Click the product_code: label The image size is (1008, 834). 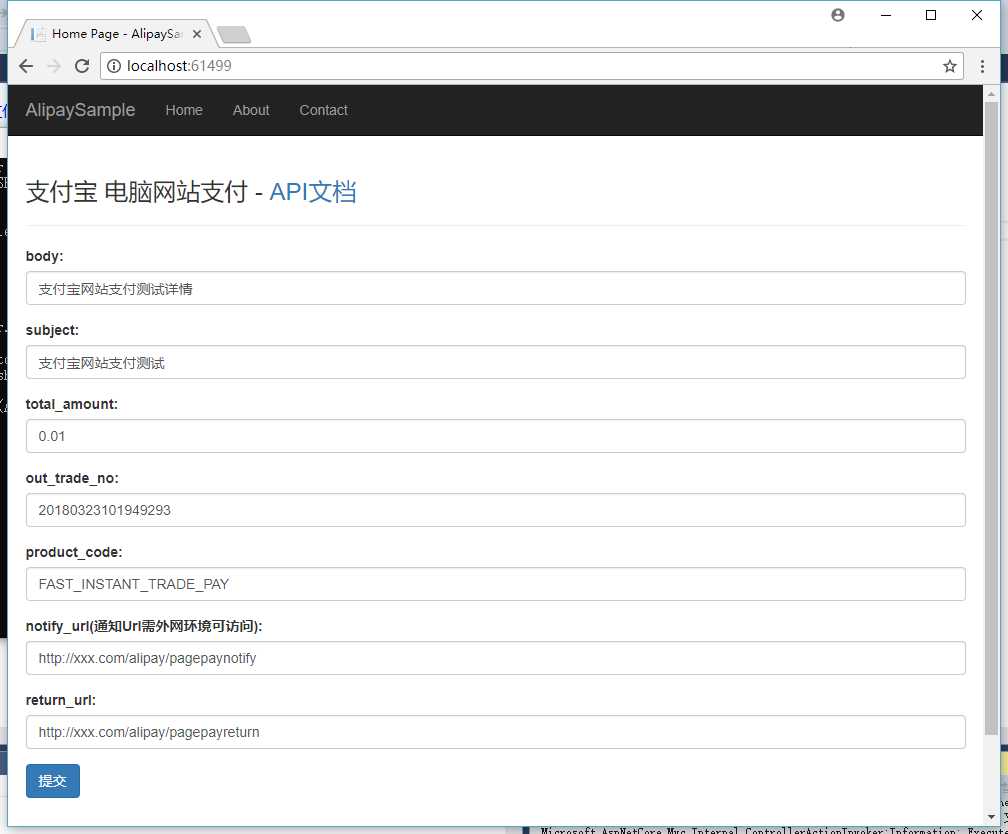point(74,552)
